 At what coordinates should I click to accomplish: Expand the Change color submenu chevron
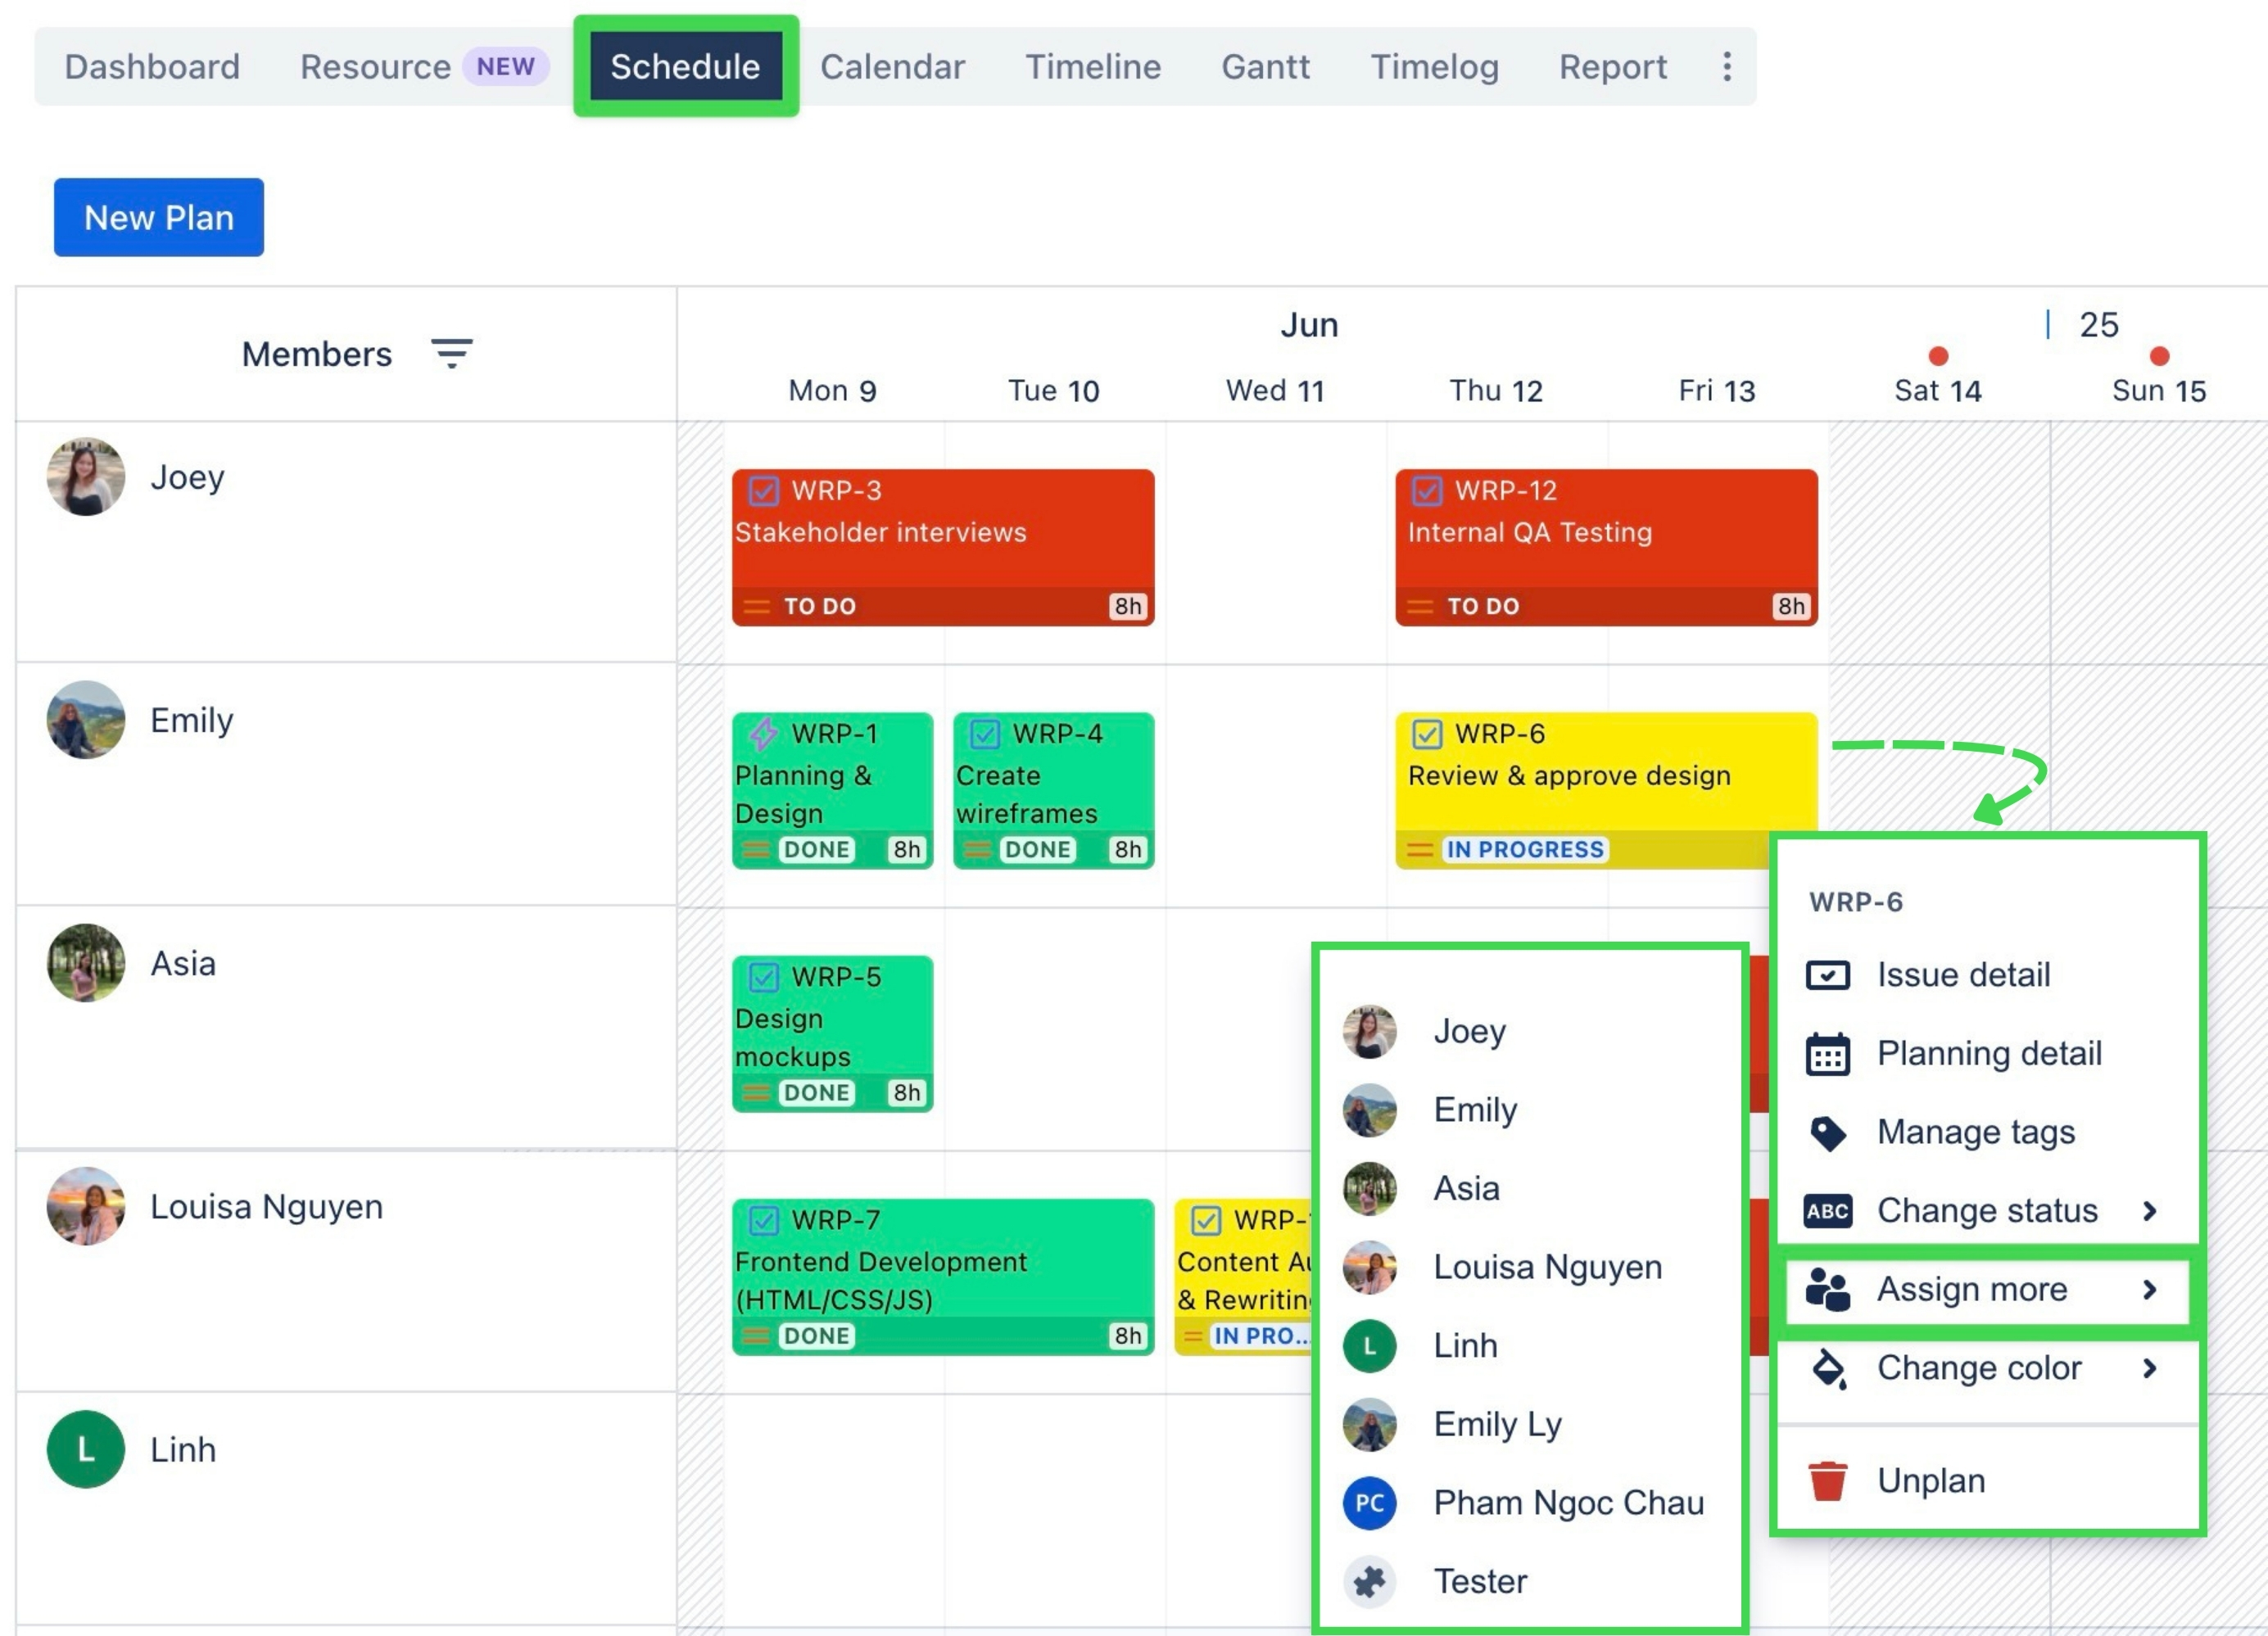click(2151, 1369)
